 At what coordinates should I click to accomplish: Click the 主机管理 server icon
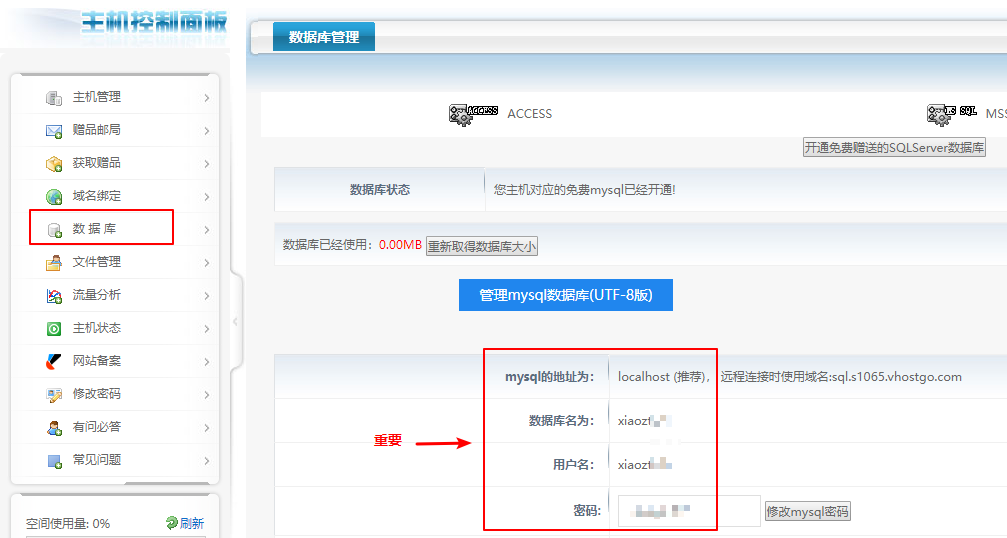(54, 97)
